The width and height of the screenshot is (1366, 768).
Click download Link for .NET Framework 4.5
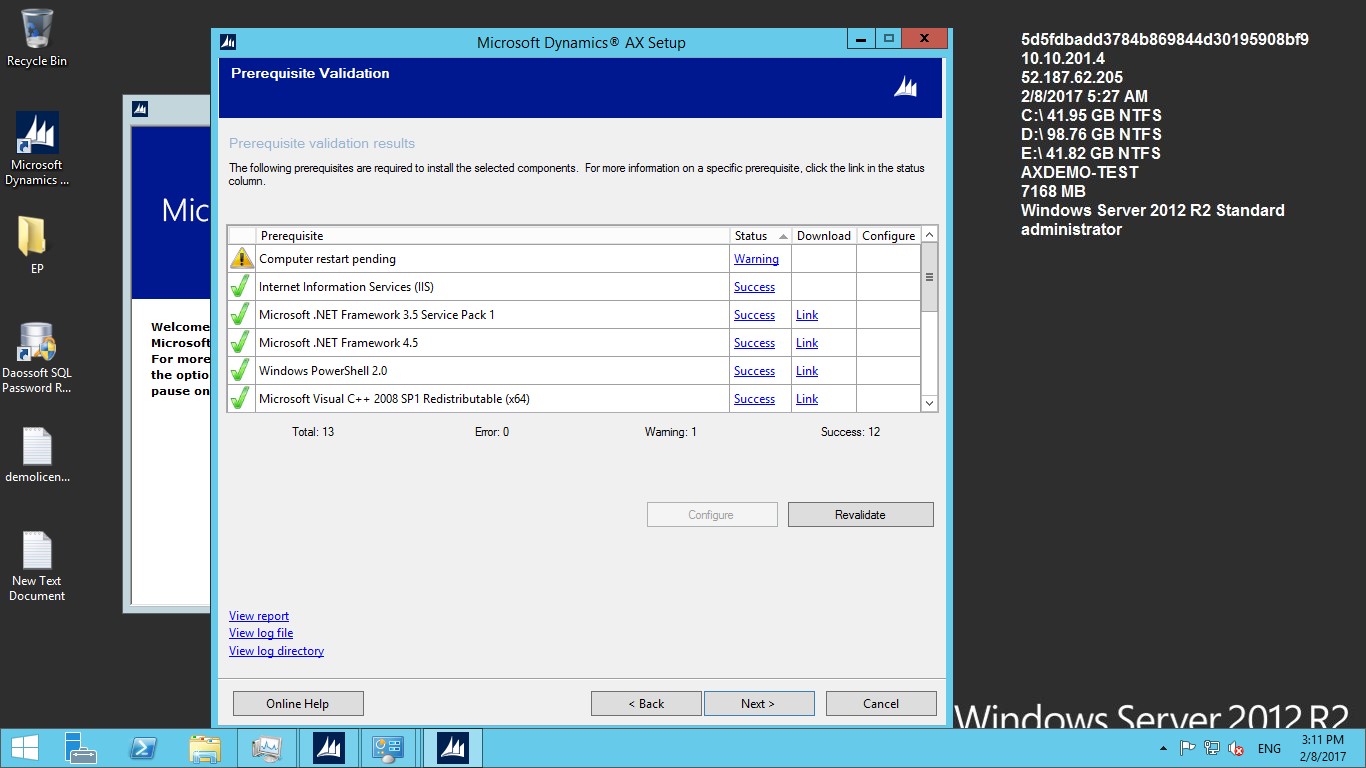pyautogui.click(x=807, y=343)
